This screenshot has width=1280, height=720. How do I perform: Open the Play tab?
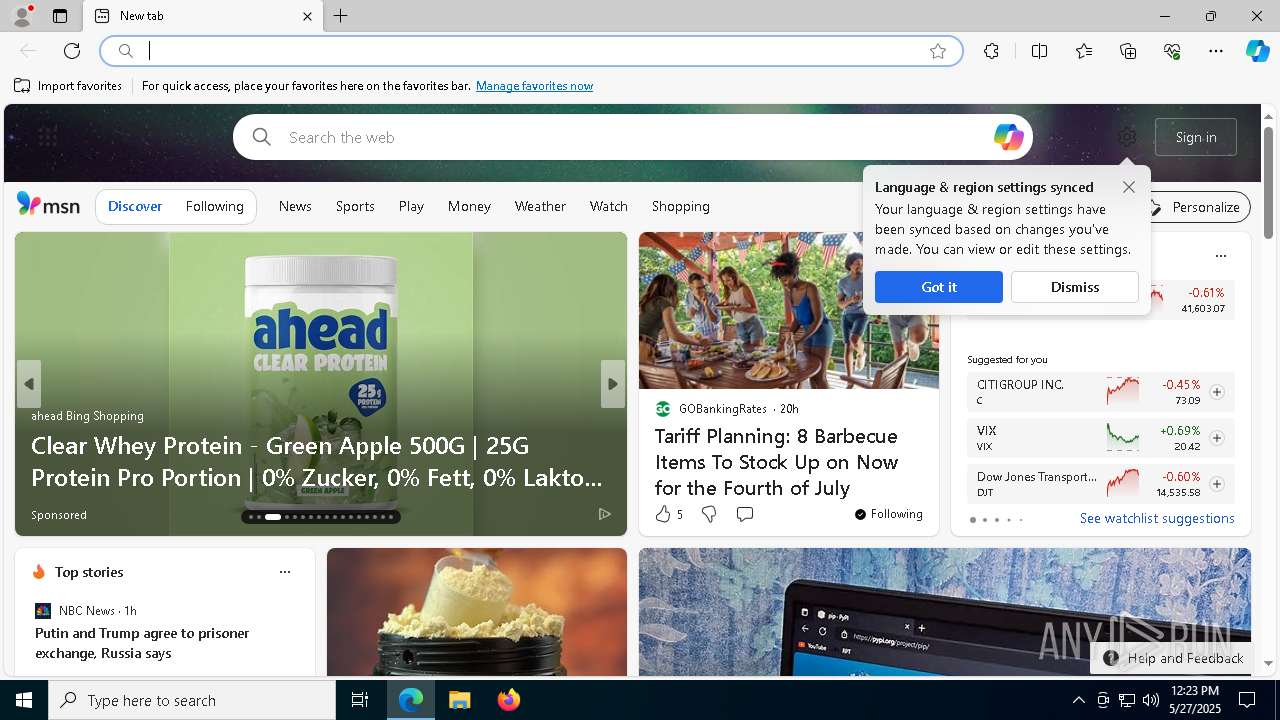click(411, 206)
